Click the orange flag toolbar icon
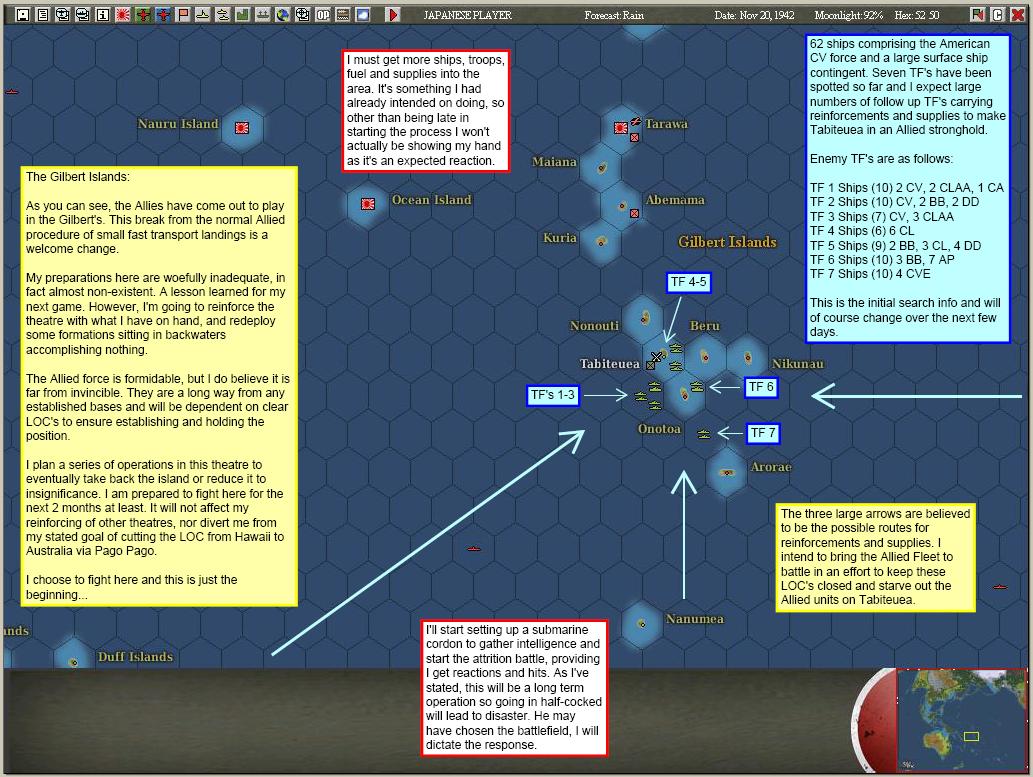The width and height of the screenshot is (1033, 777). click(182, 14)
